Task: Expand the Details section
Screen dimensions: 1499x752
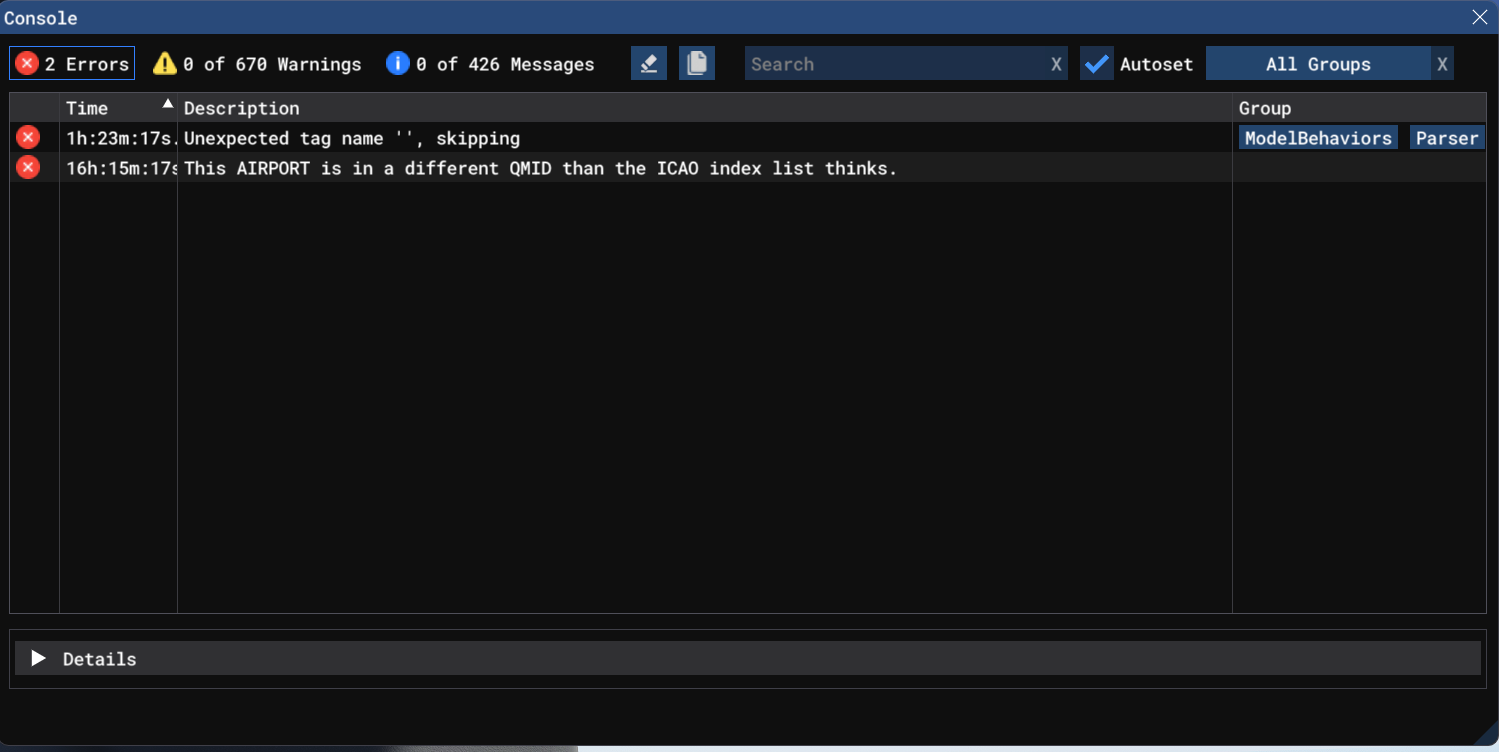Action: 39,658
